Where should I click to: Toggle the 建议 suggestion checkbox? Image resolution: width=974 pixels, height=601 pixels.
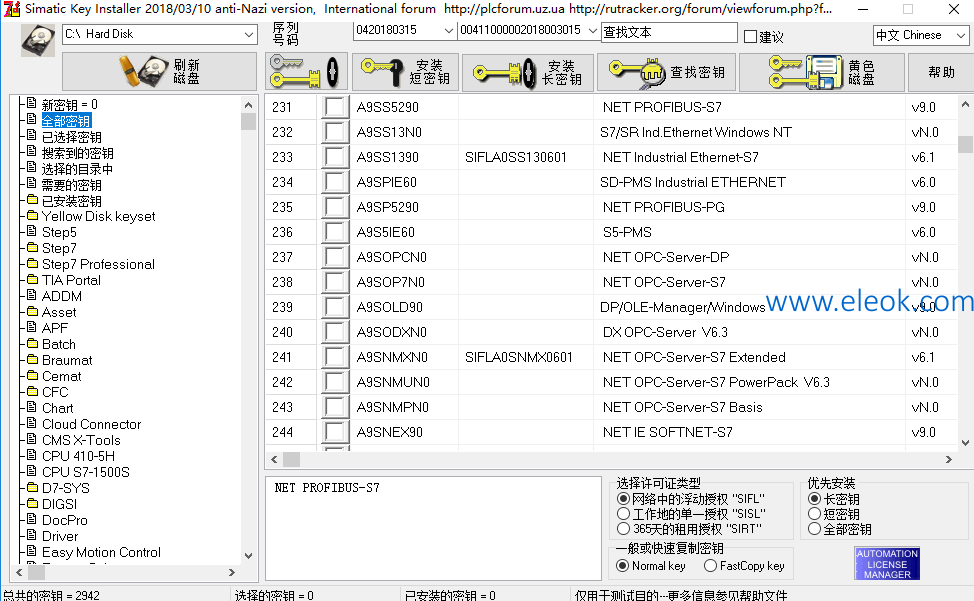coord(750,37)
